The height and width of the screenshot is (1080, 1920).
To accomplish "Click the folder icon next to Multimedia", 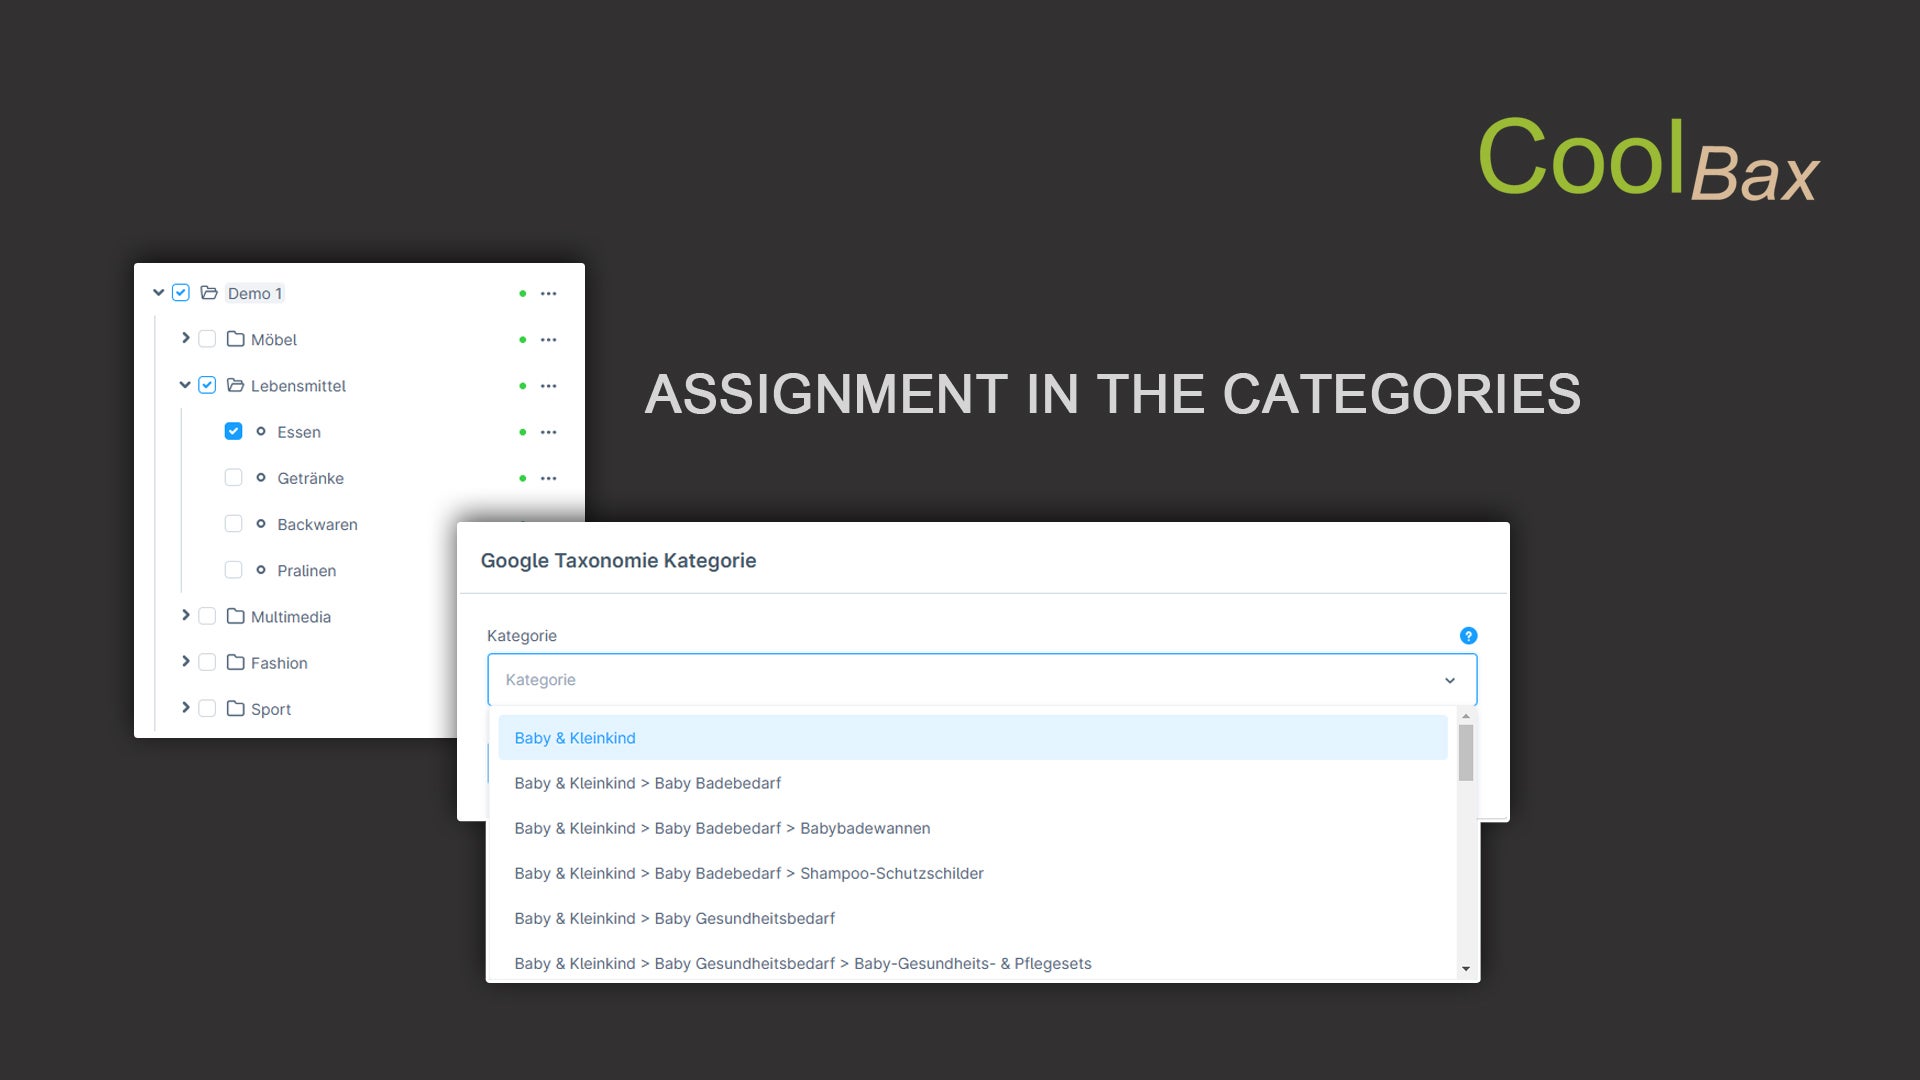I will pos(236,616).
